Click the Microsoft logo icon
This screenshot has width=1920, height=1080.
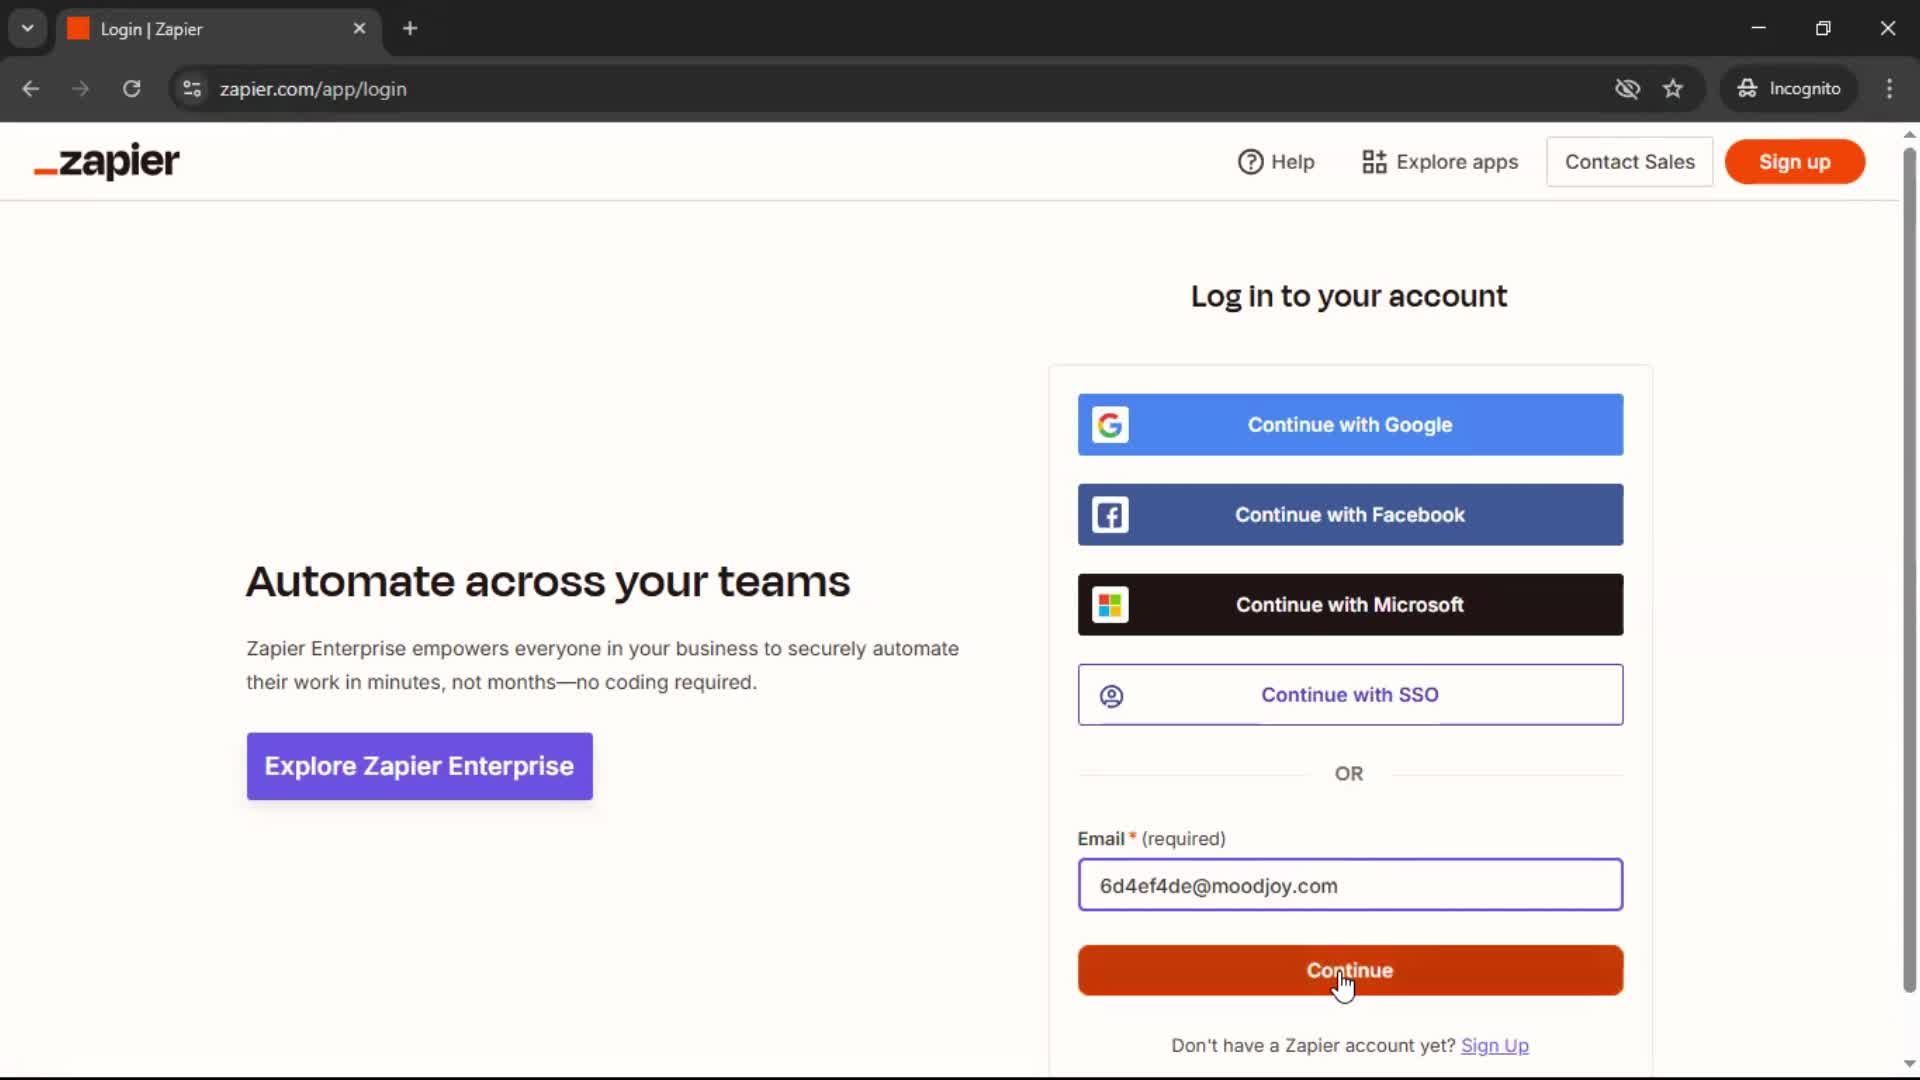[x=1110, y=605]
